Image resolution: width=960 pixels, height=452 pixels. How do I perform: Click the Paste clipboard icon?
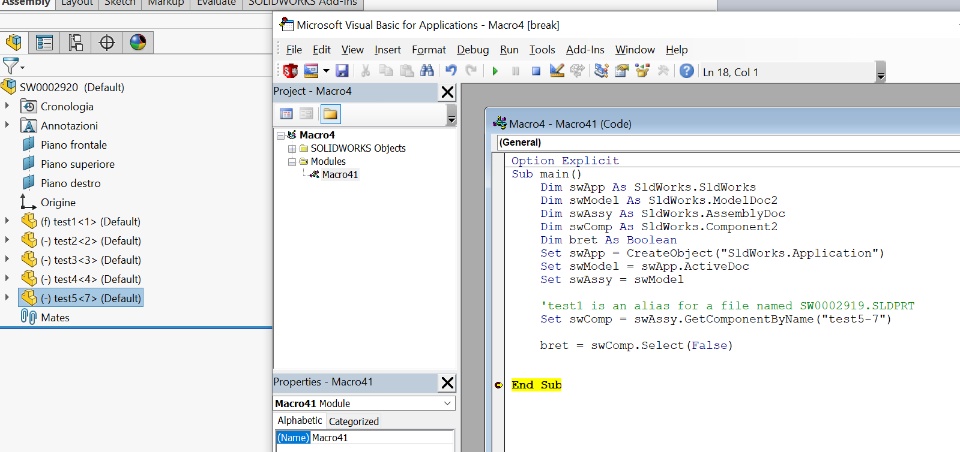coord(407,71)
